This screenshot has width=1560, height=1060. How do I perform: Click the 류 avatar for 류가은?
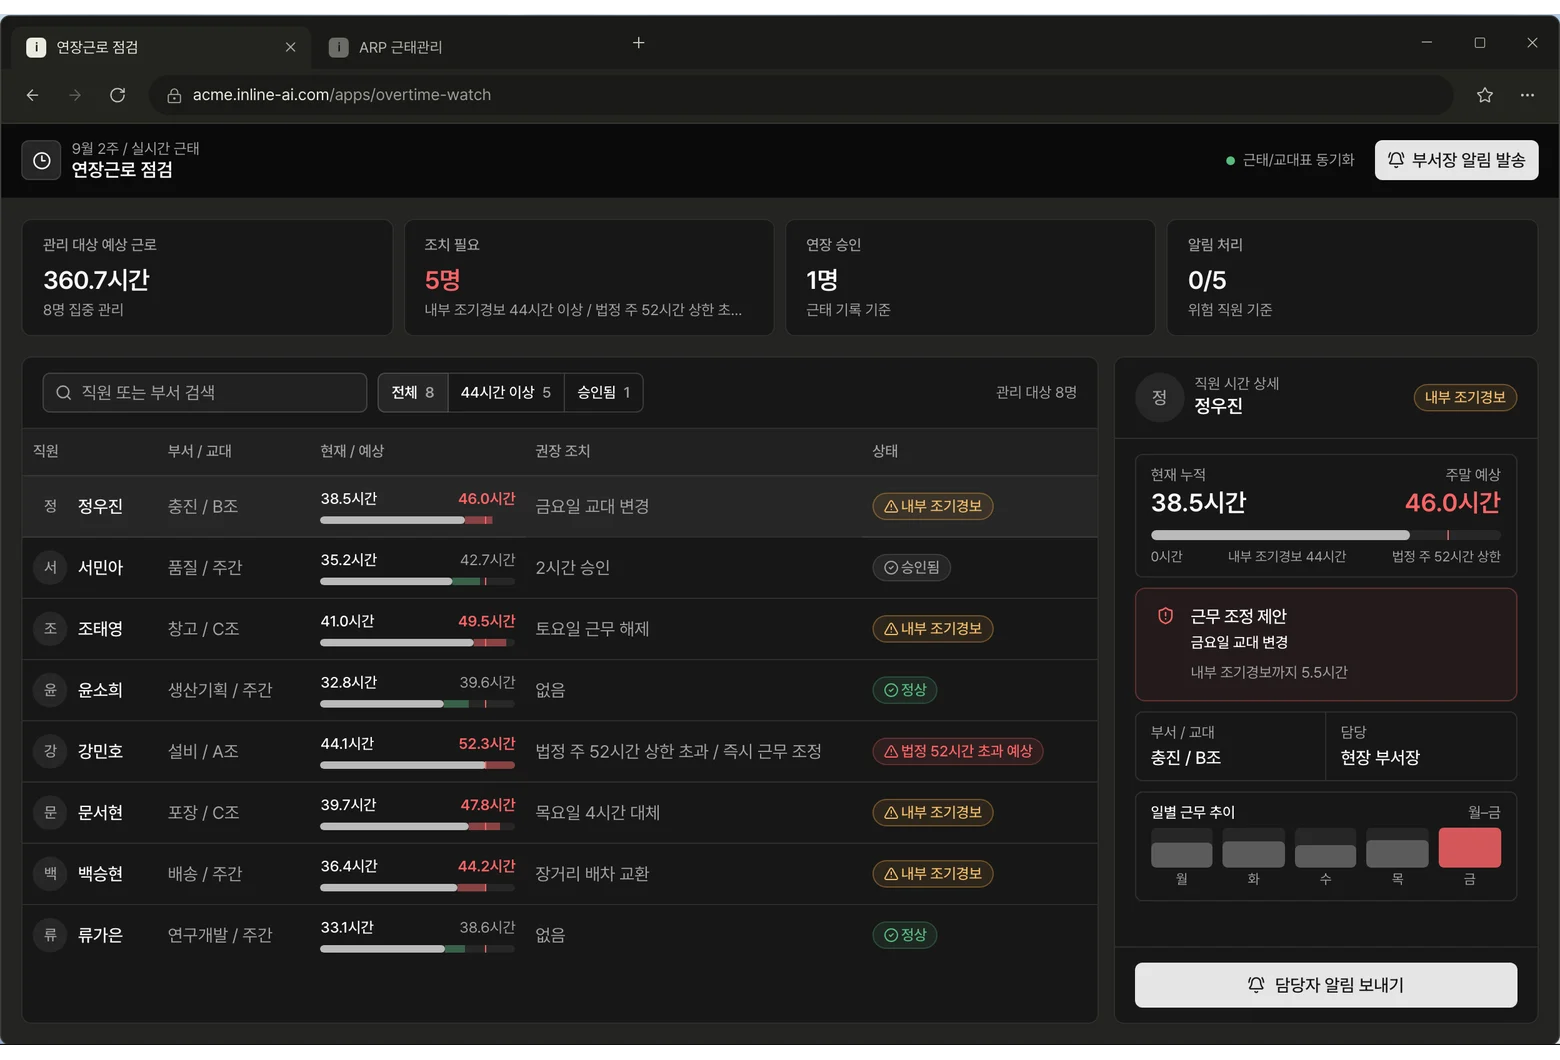pos(50,935)
